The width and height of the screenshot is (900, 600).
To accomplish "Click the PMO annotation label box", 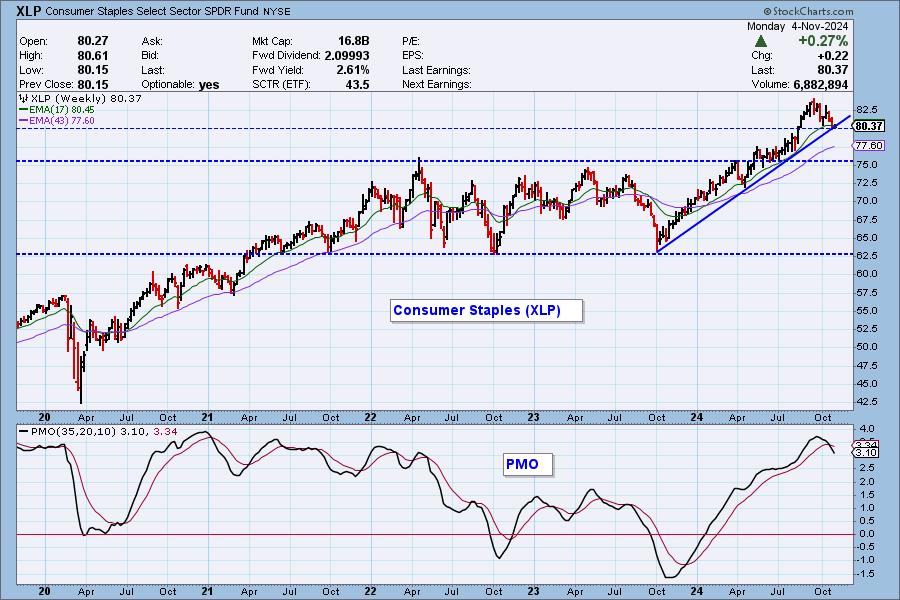I will 528,464.
